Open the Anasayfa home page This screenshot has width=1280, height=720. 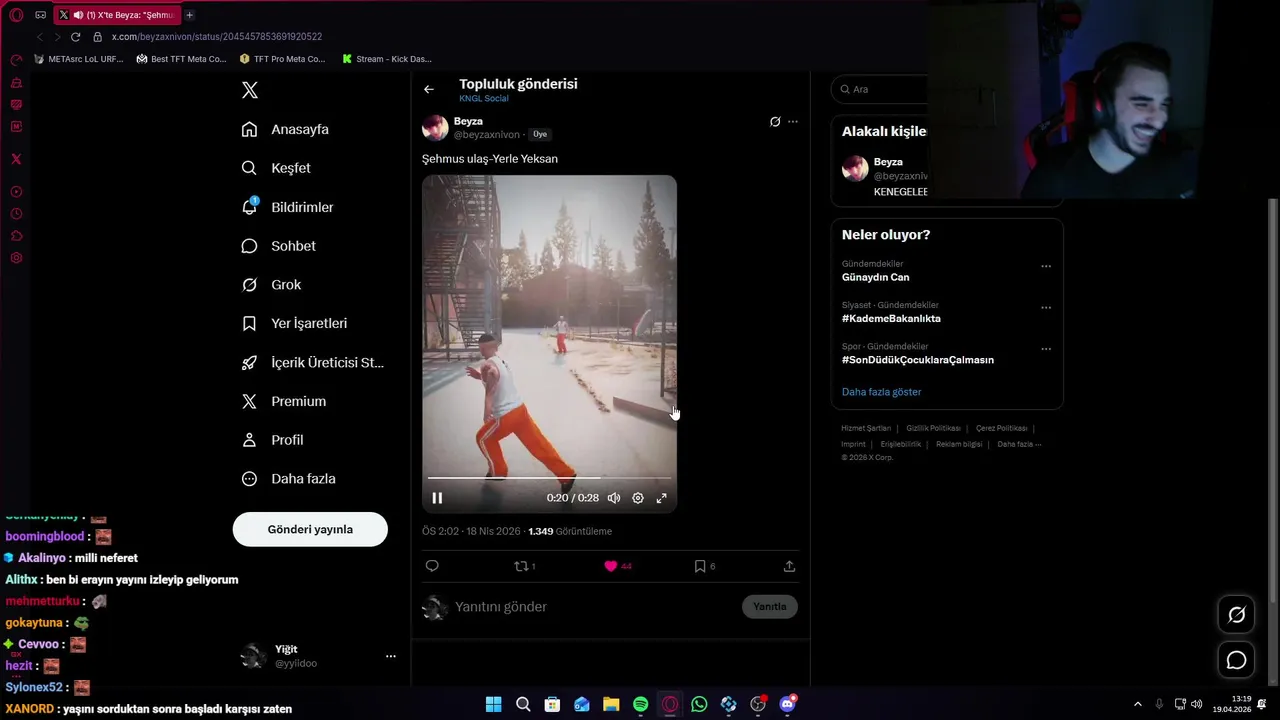pos(285,129)
